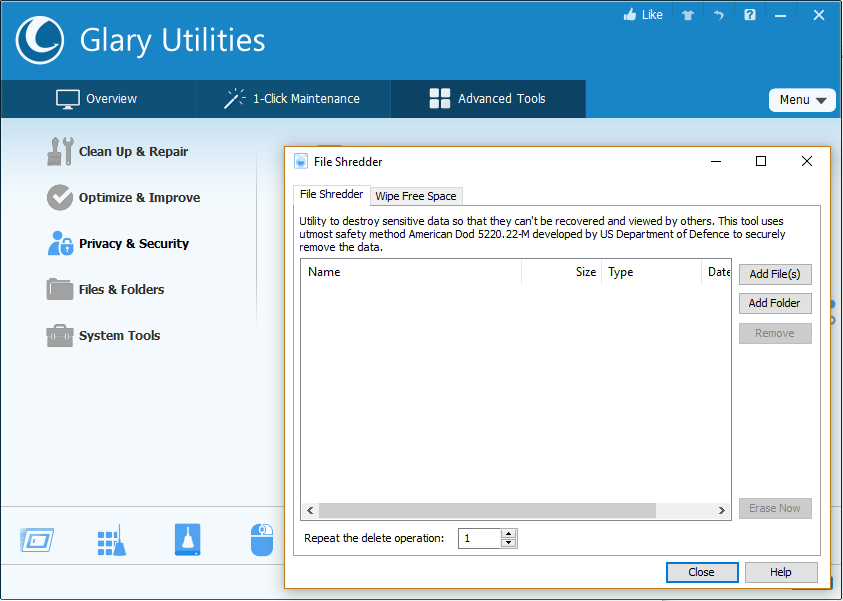
Task: Minimize the Glary Utilities main window
Action: coord(781,16)
